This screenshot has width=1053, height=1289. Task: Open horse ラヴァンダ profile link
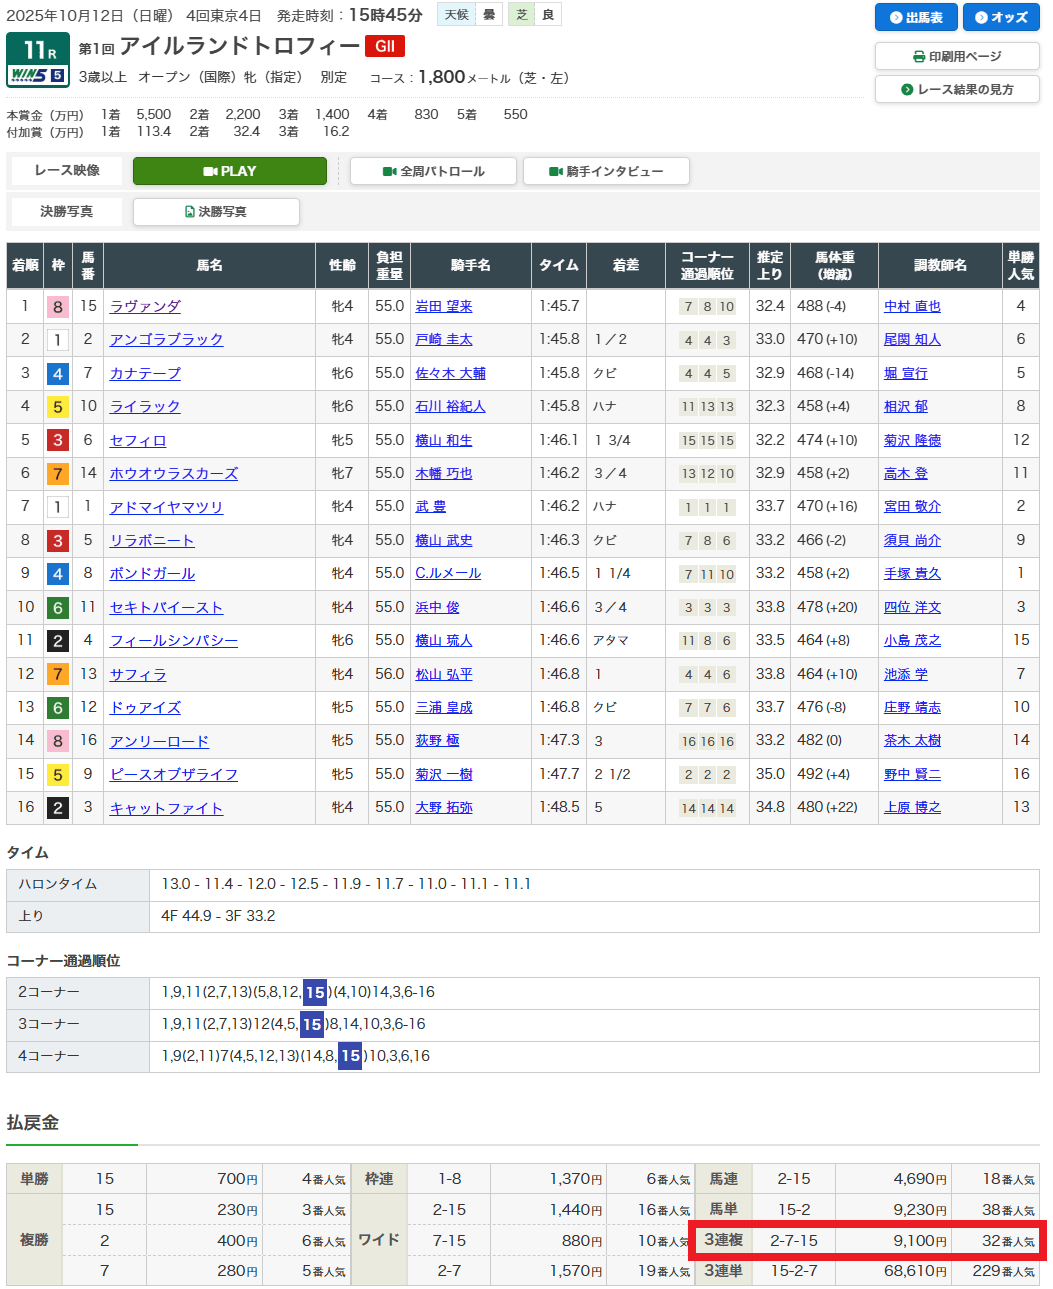point(145,306)
